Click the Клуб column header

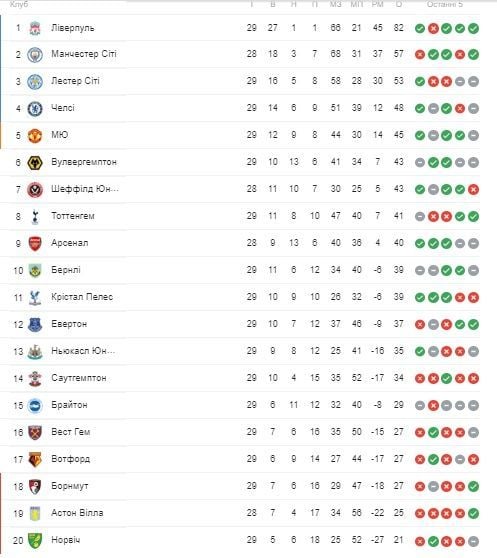tap(18, 4)
